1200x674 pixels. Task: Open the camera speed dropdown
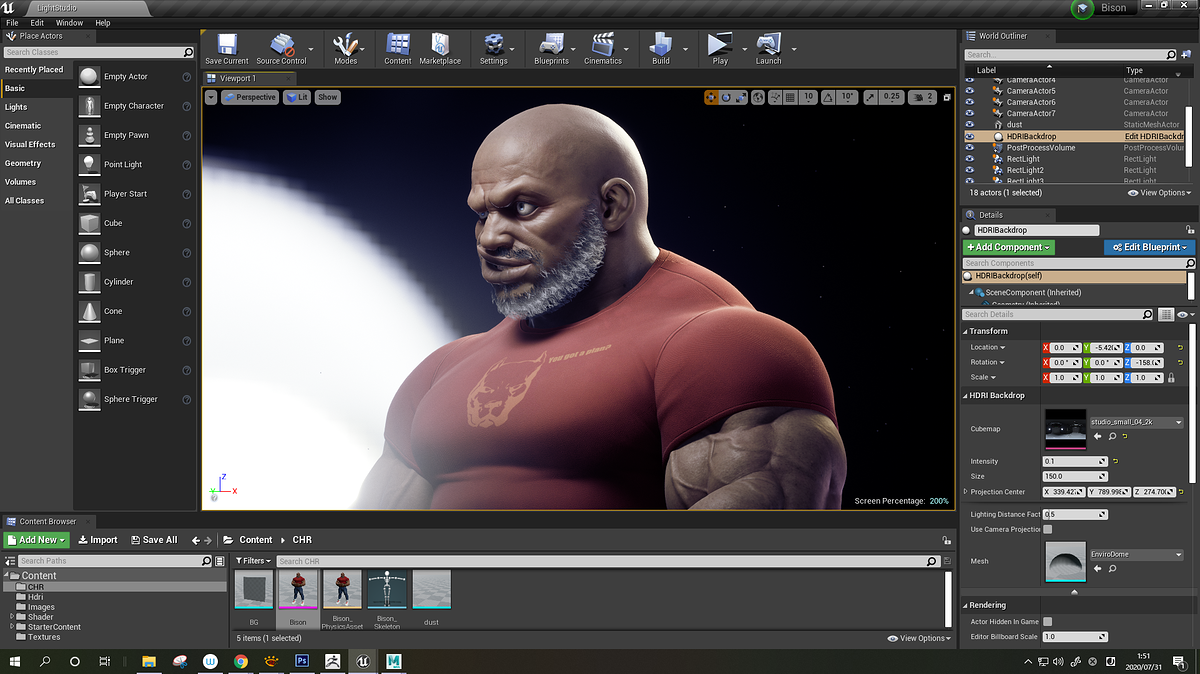[924, 97]
